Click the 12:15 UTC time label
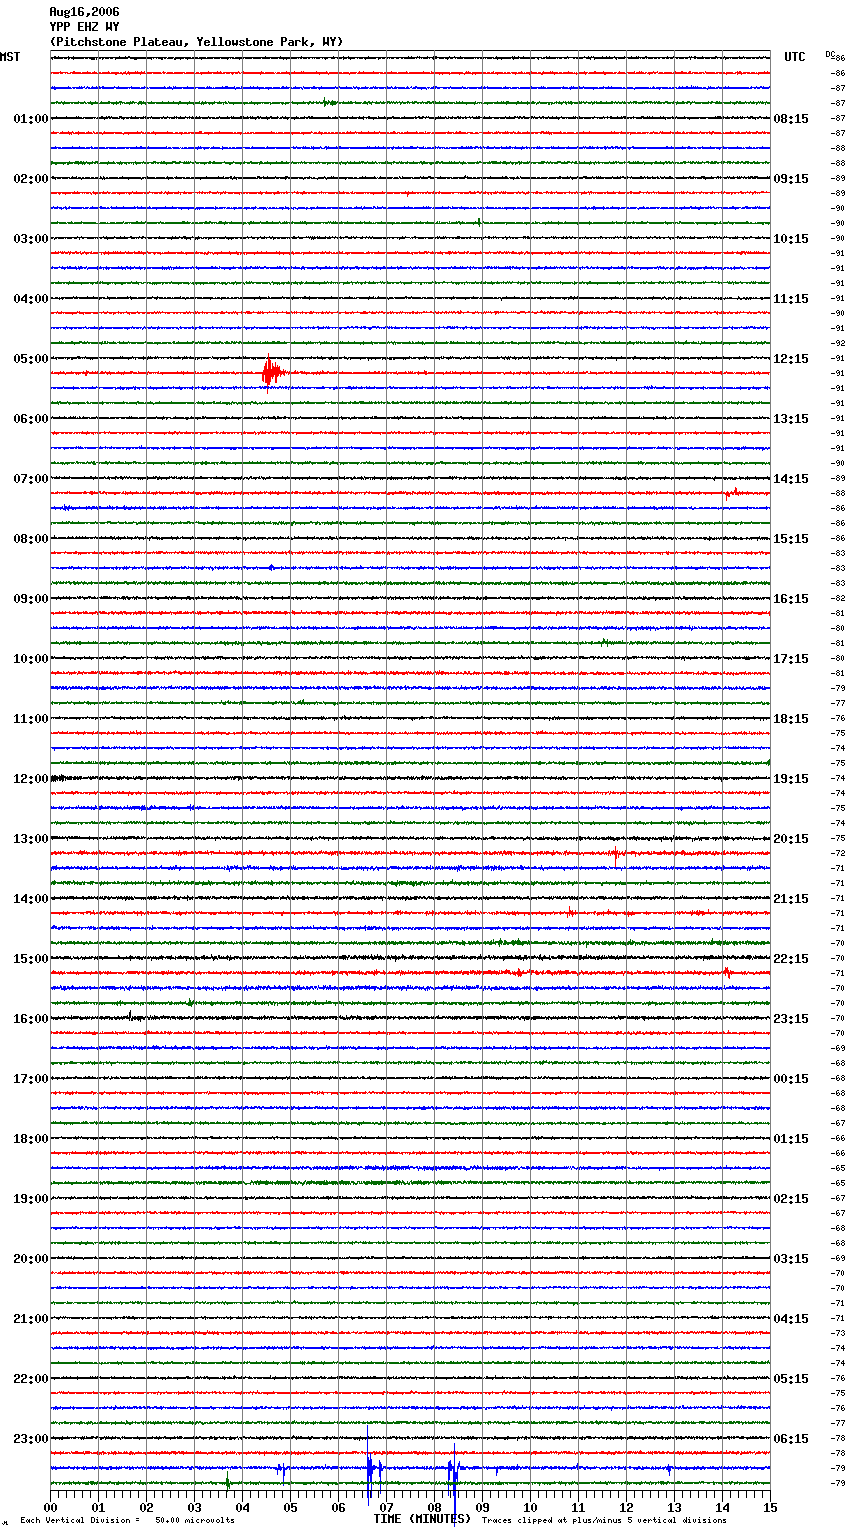Viewport: 850px width, 1534px height. point(791,359)
